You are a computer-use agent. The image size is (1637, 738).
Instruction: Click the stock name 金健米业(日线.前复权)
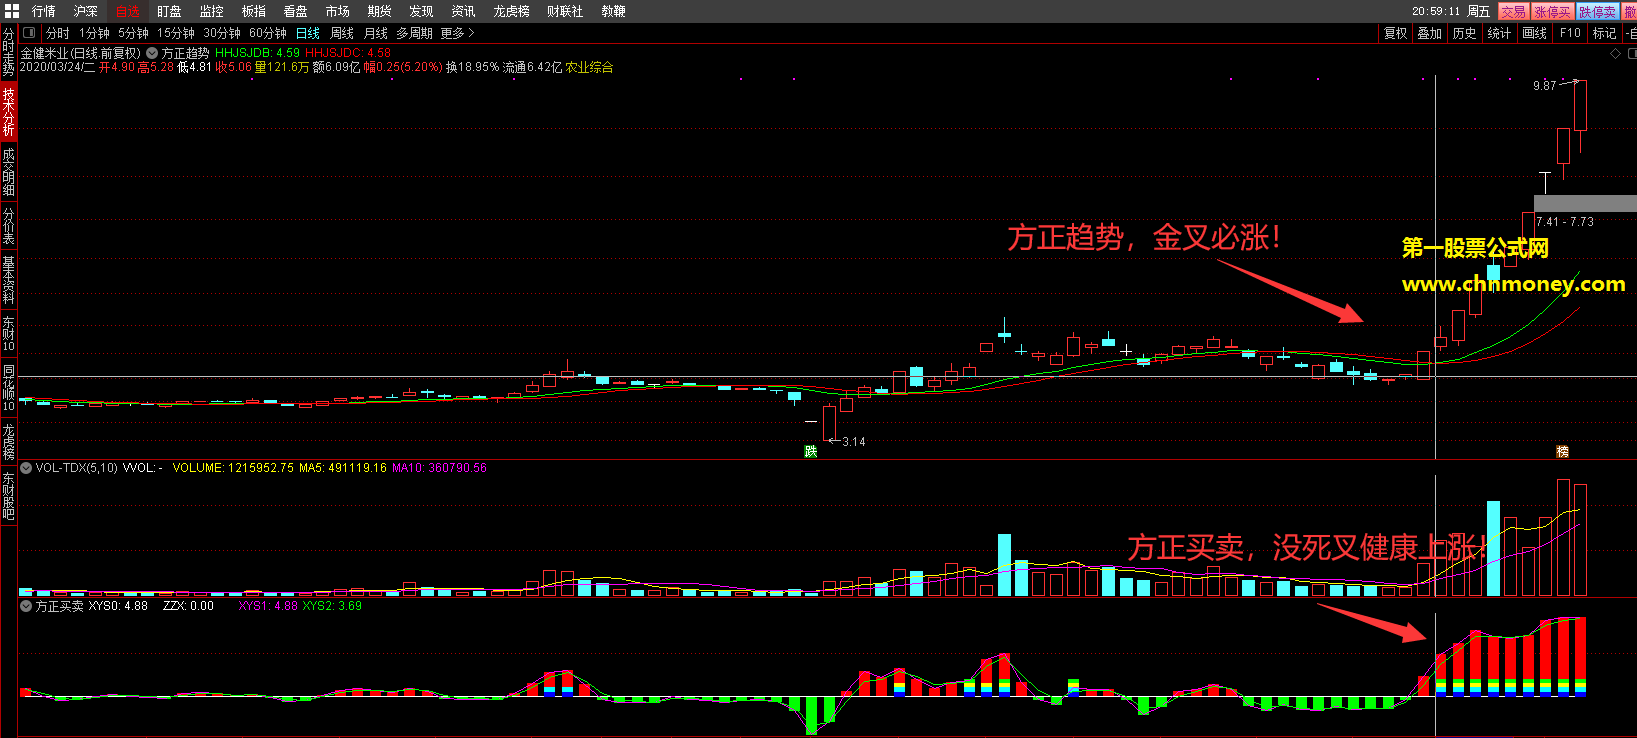coord(81,53)
